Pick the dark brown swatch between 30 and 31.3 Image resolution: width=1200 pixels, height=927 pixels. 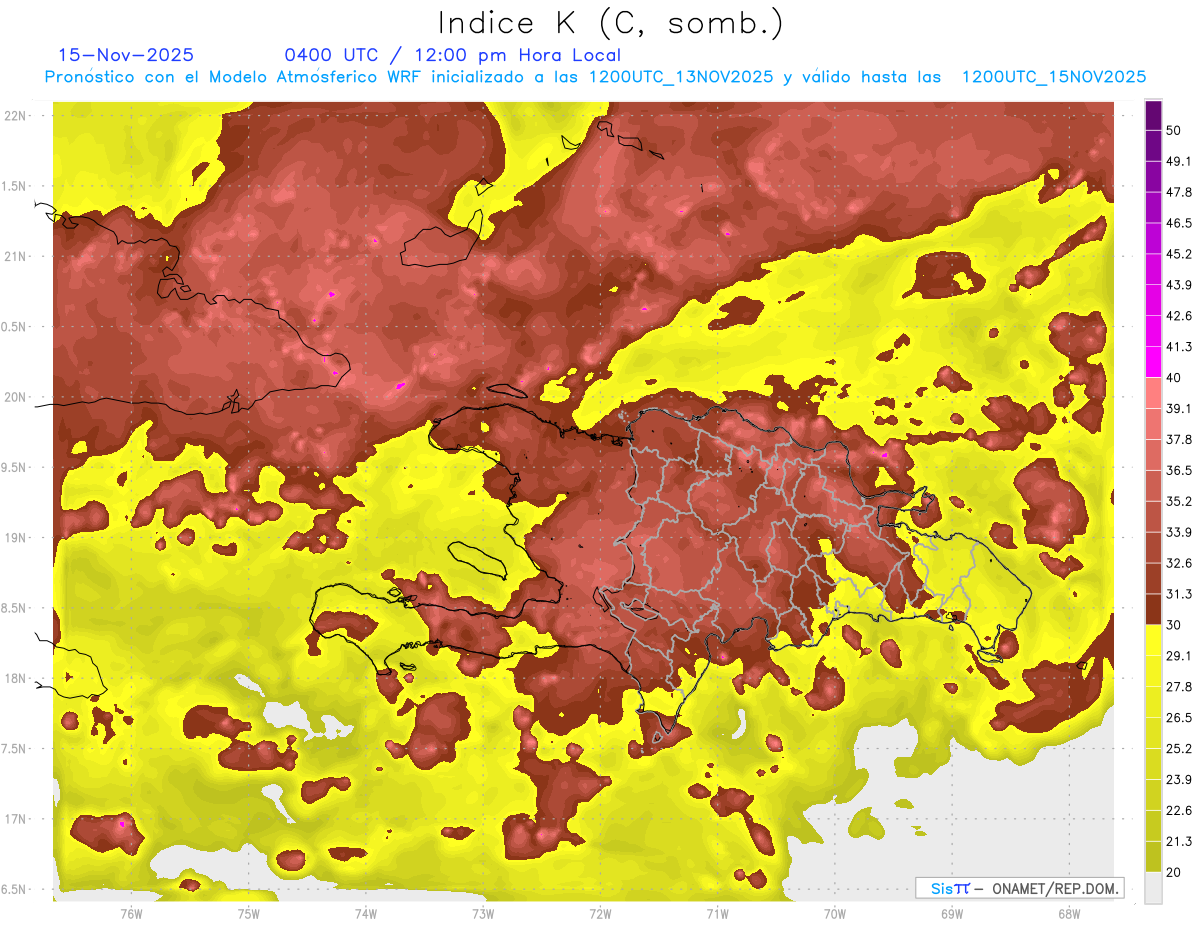click(x=1153, y=610)
